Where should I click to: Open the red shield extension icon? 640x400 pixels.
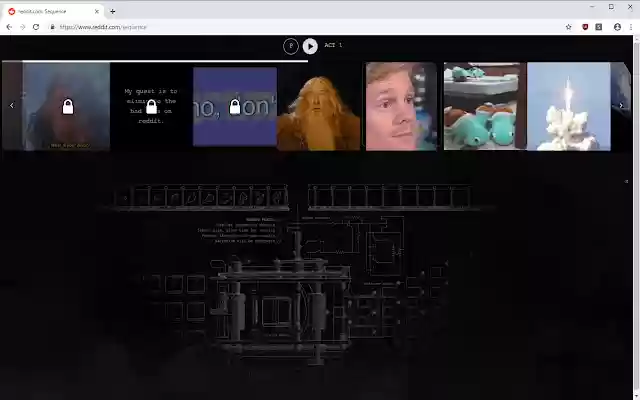coord(585,27)
